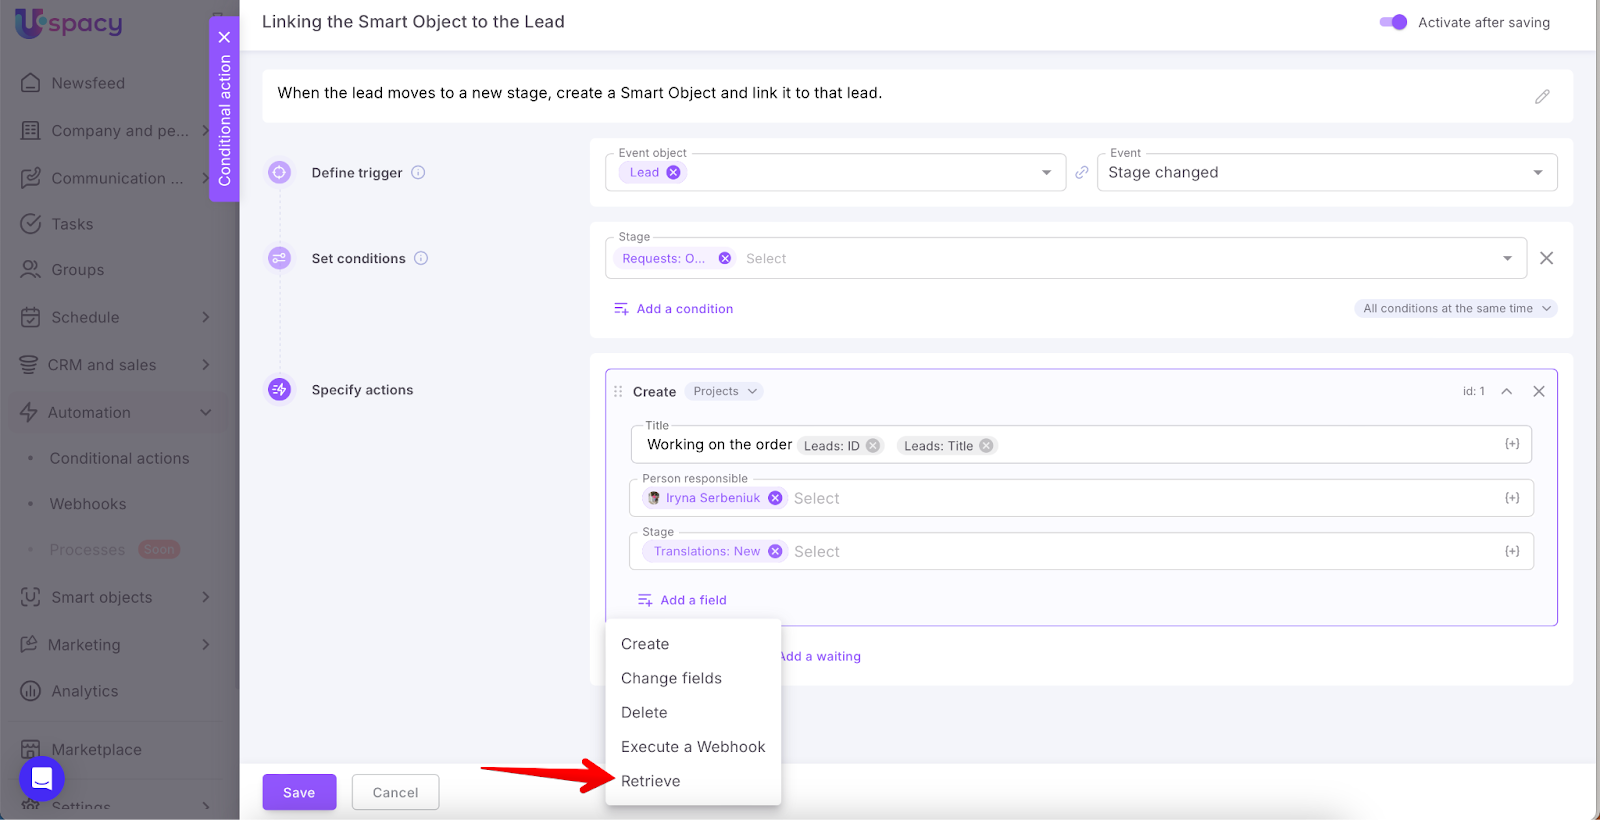Image resolution: width=1600 pixels, height=820 pixels.
Task: Open All conditions at the same time dropdown
Action: [1455, 308]
